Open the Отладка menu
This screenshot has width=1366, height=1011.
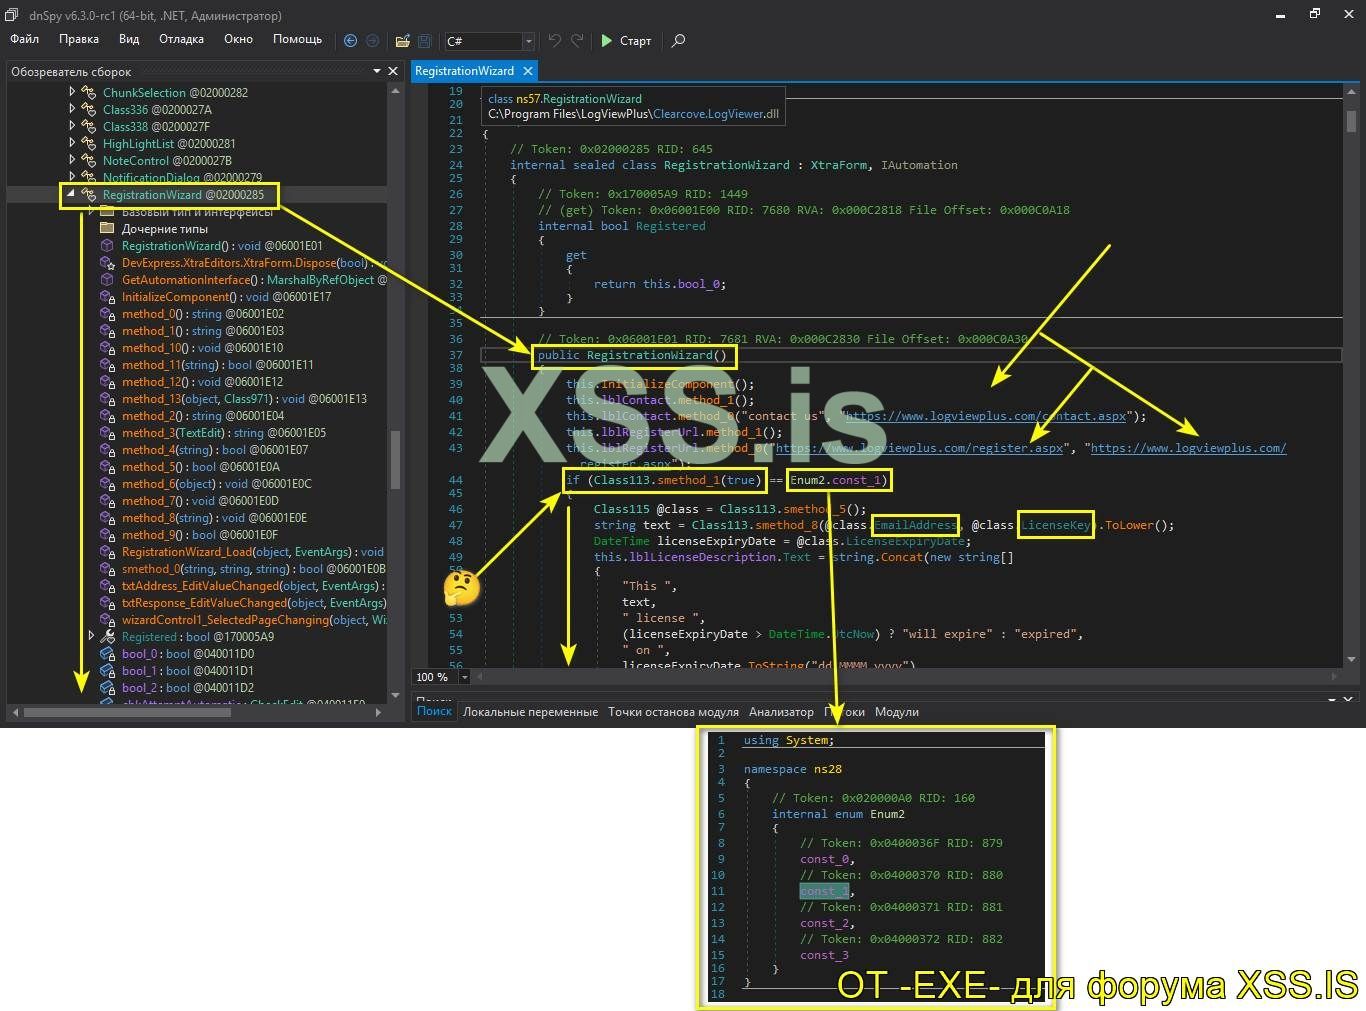point(181,39)
